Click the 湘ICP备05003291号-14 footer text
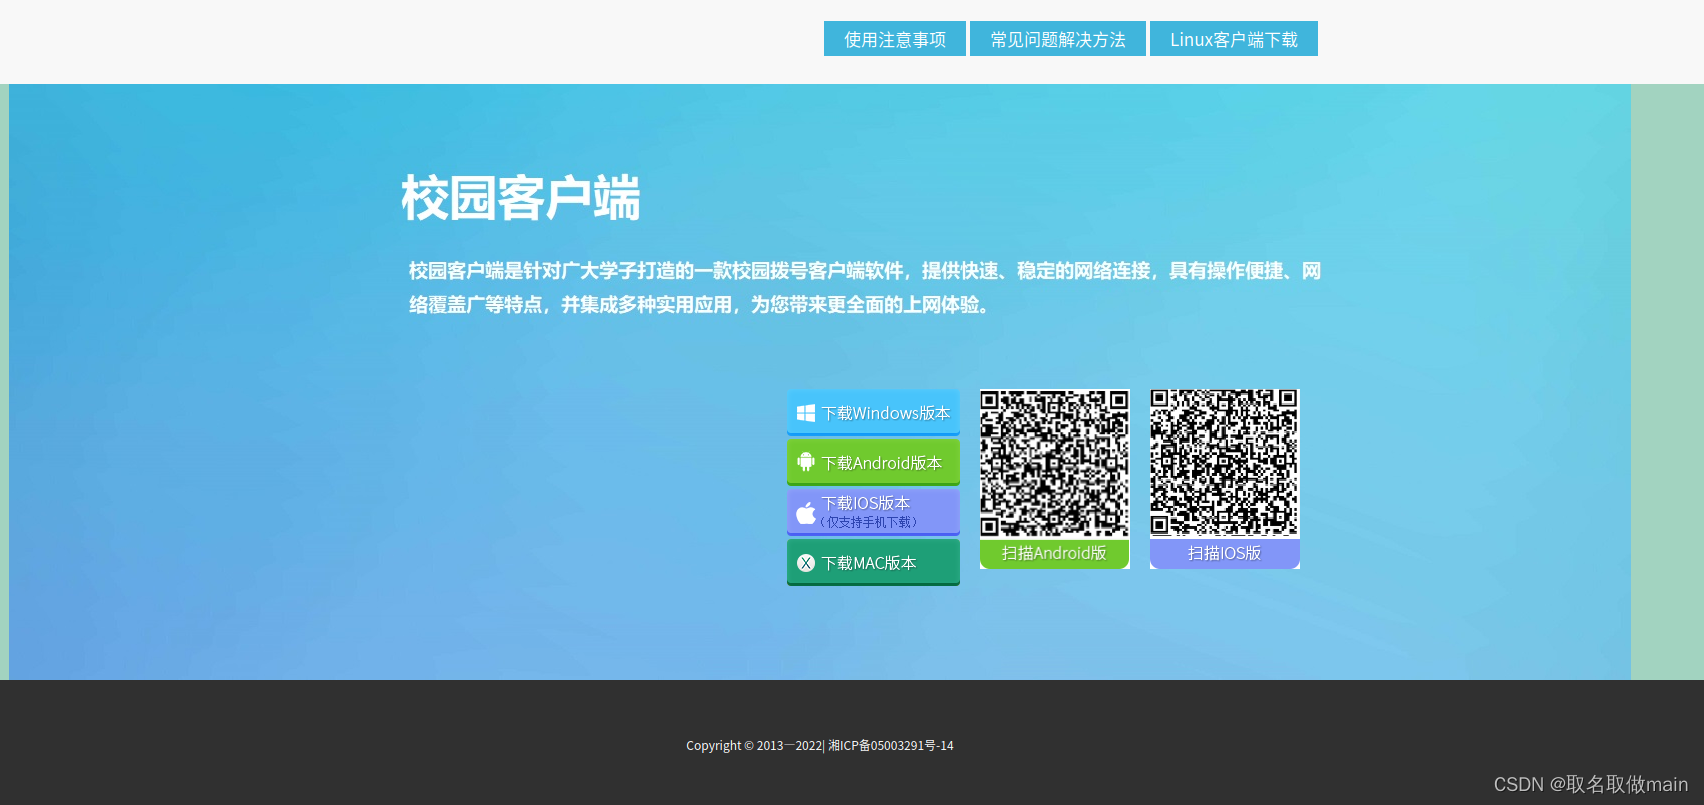The width and height of the screenshot is (1704, 805). pos(891,746)
